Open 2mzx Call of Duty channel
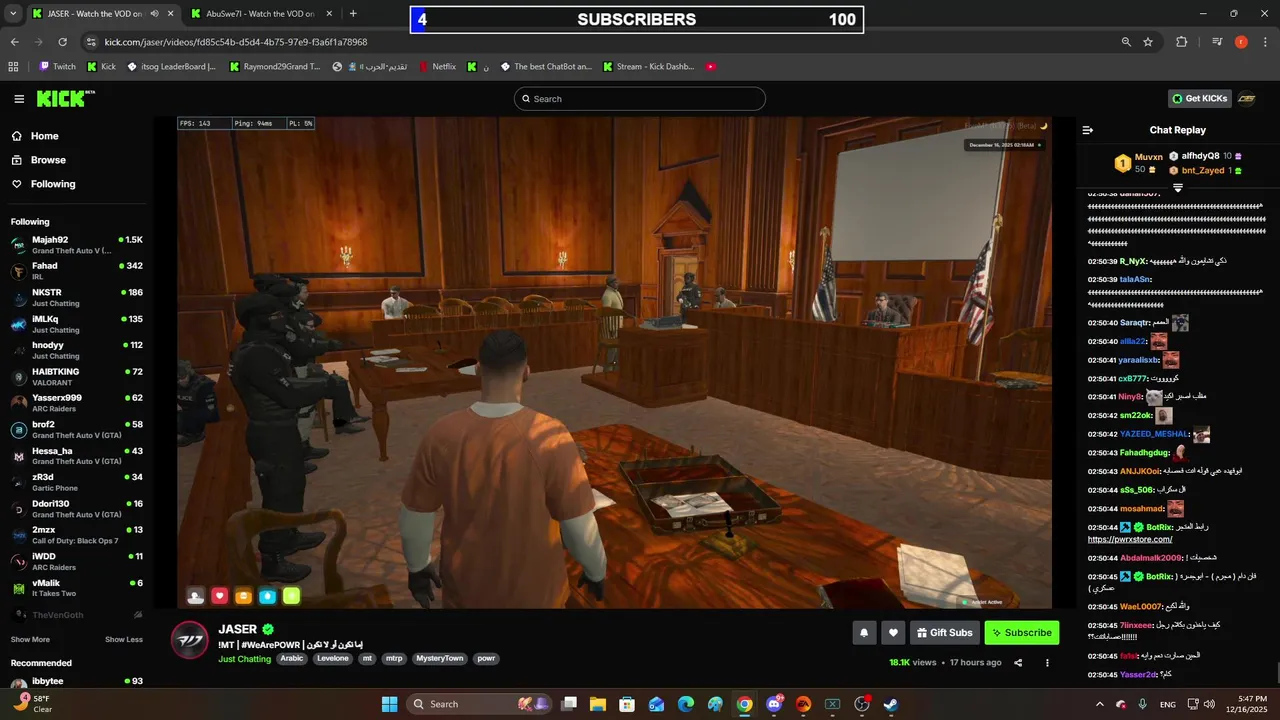This screenshot has width=1280, height=720. click(77, 535)
